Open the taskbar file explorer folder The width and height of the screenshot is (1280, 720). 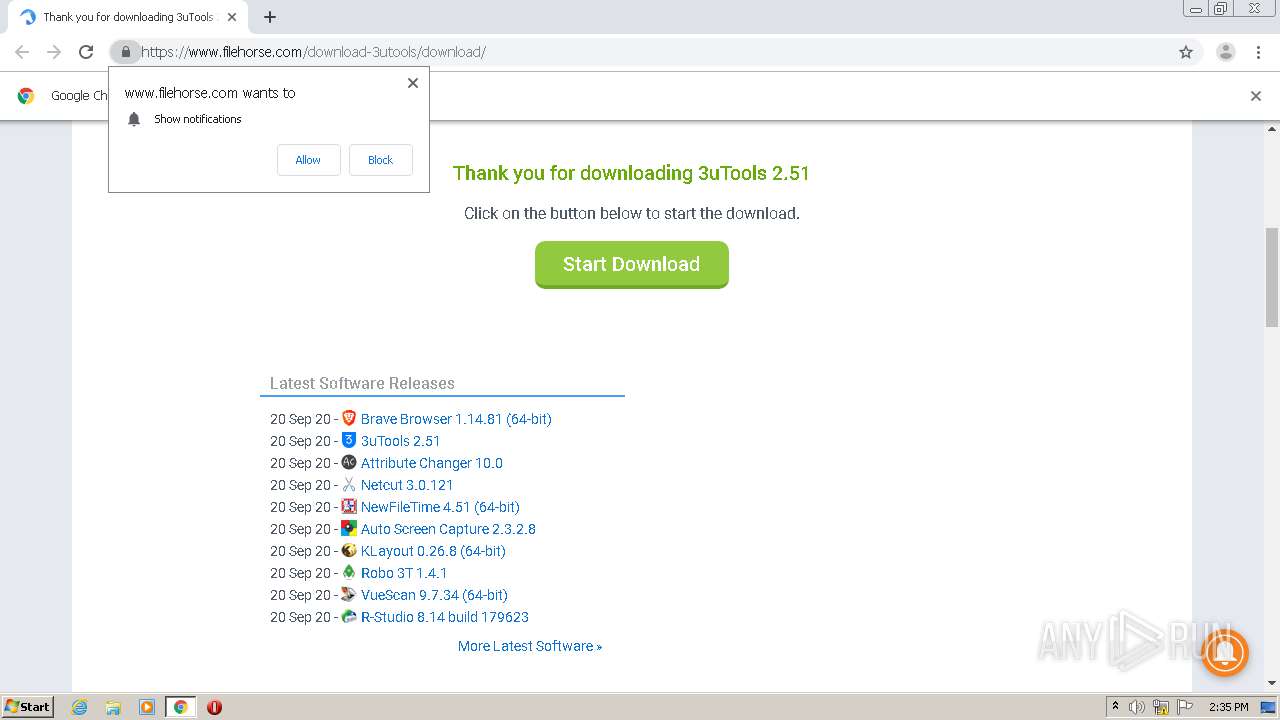(x=113, y=707)
